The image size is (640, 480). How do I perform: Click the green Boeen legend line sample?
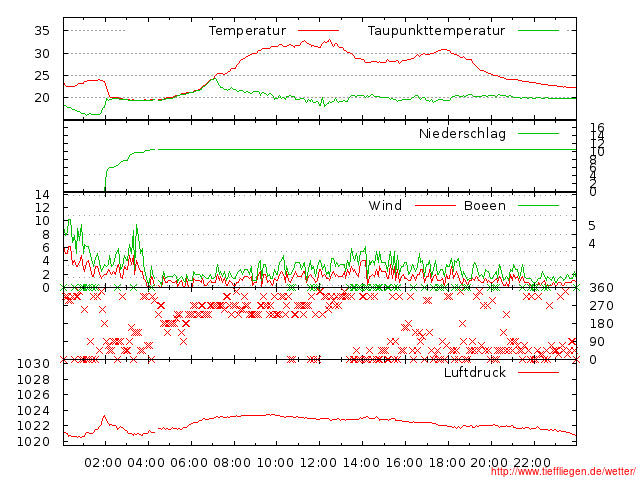pos(538,205)
